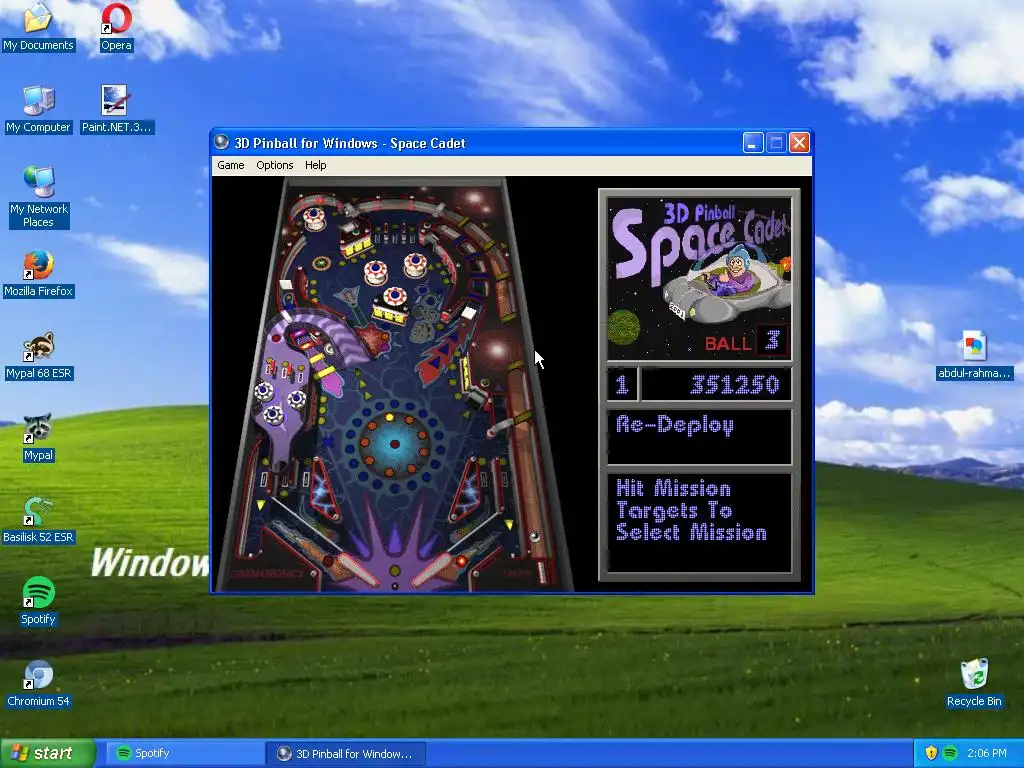Click the 351250 score display
Viewport: 1024px width, 768px height.
tap(716, 384)
